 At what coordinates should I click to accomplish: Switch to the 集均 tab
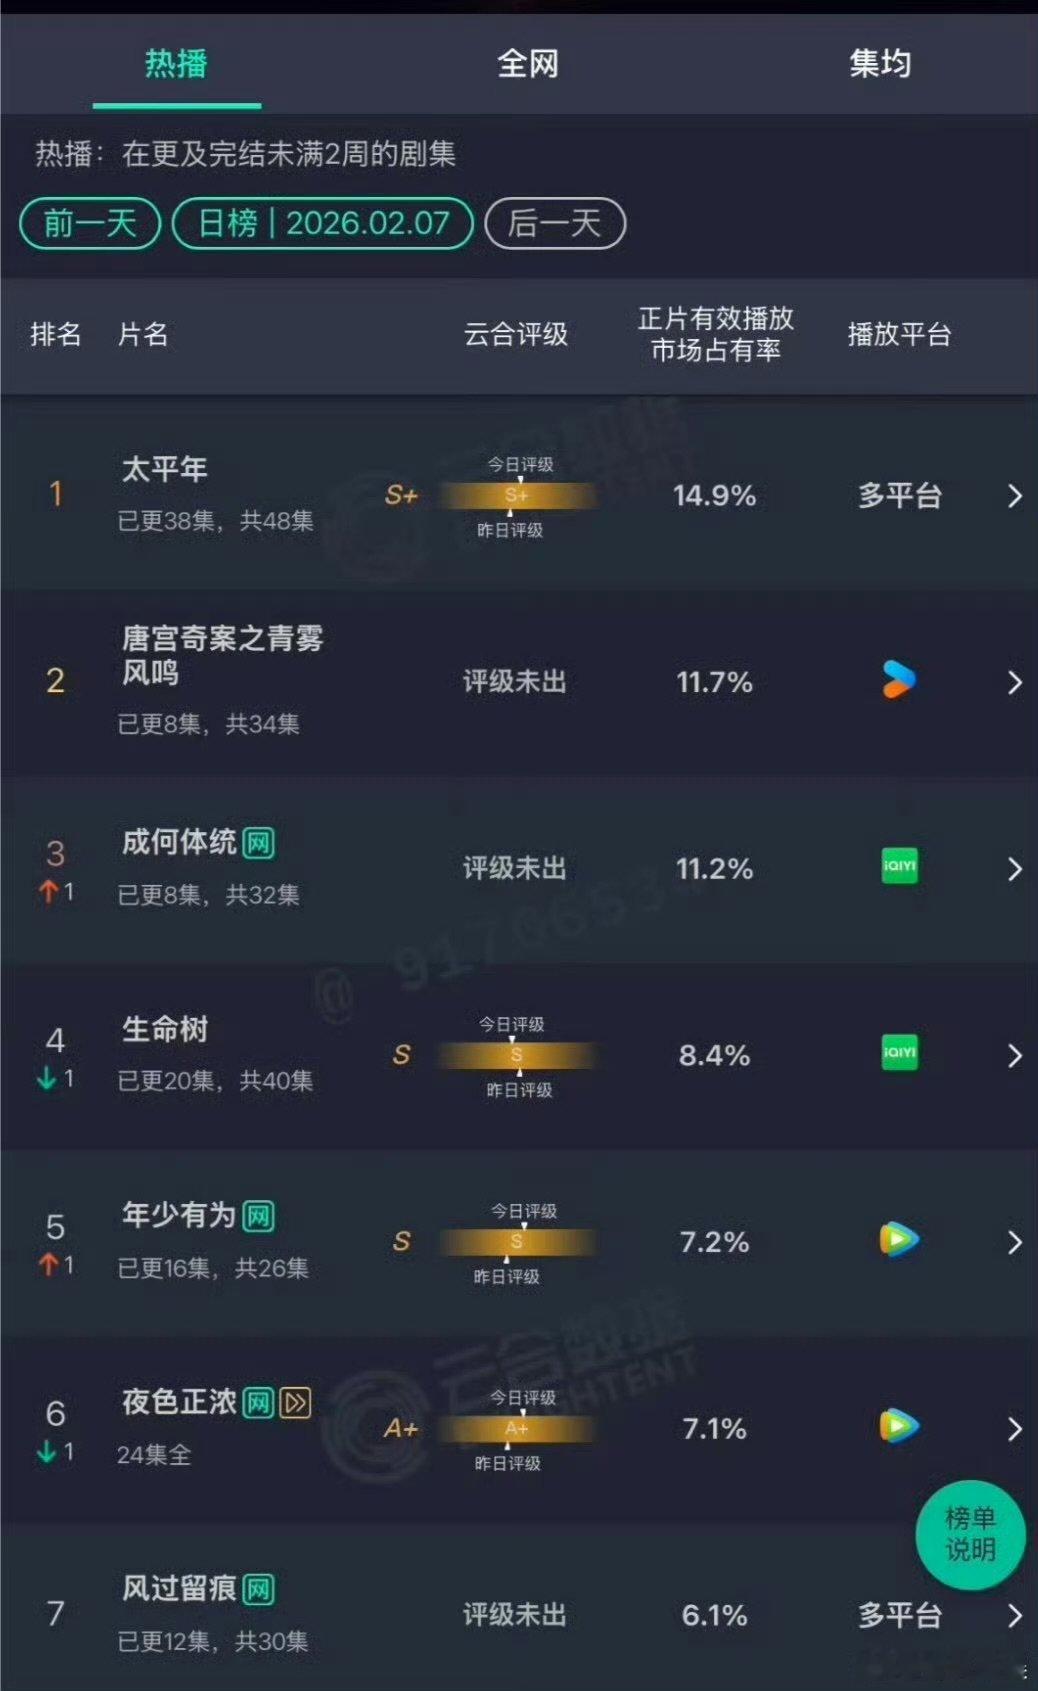[x=880, y=64]
